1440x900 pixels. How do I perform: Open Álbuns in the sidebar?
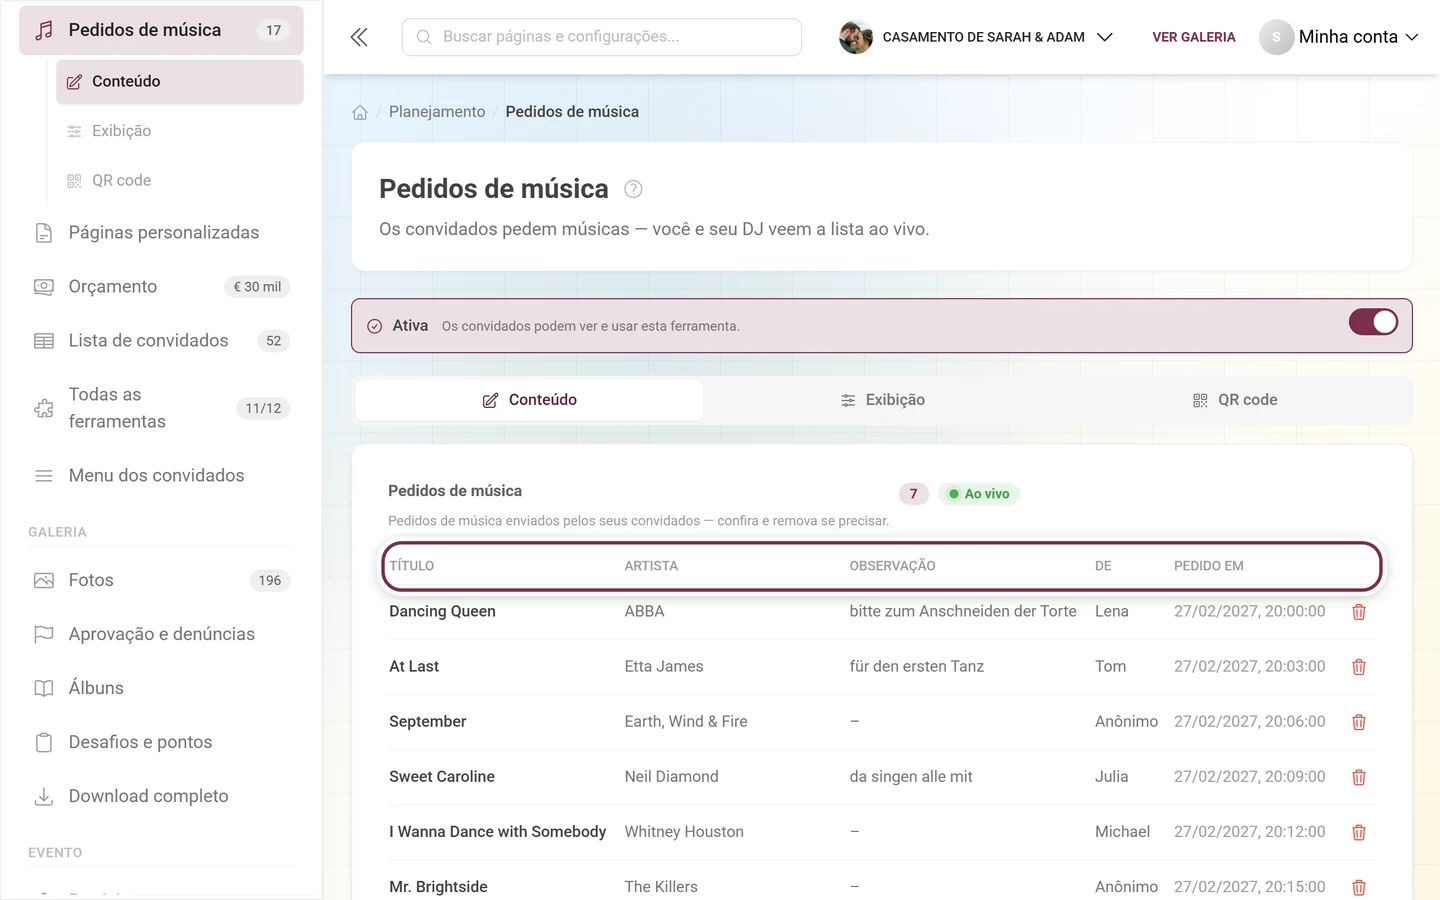(x=161, y=688)
